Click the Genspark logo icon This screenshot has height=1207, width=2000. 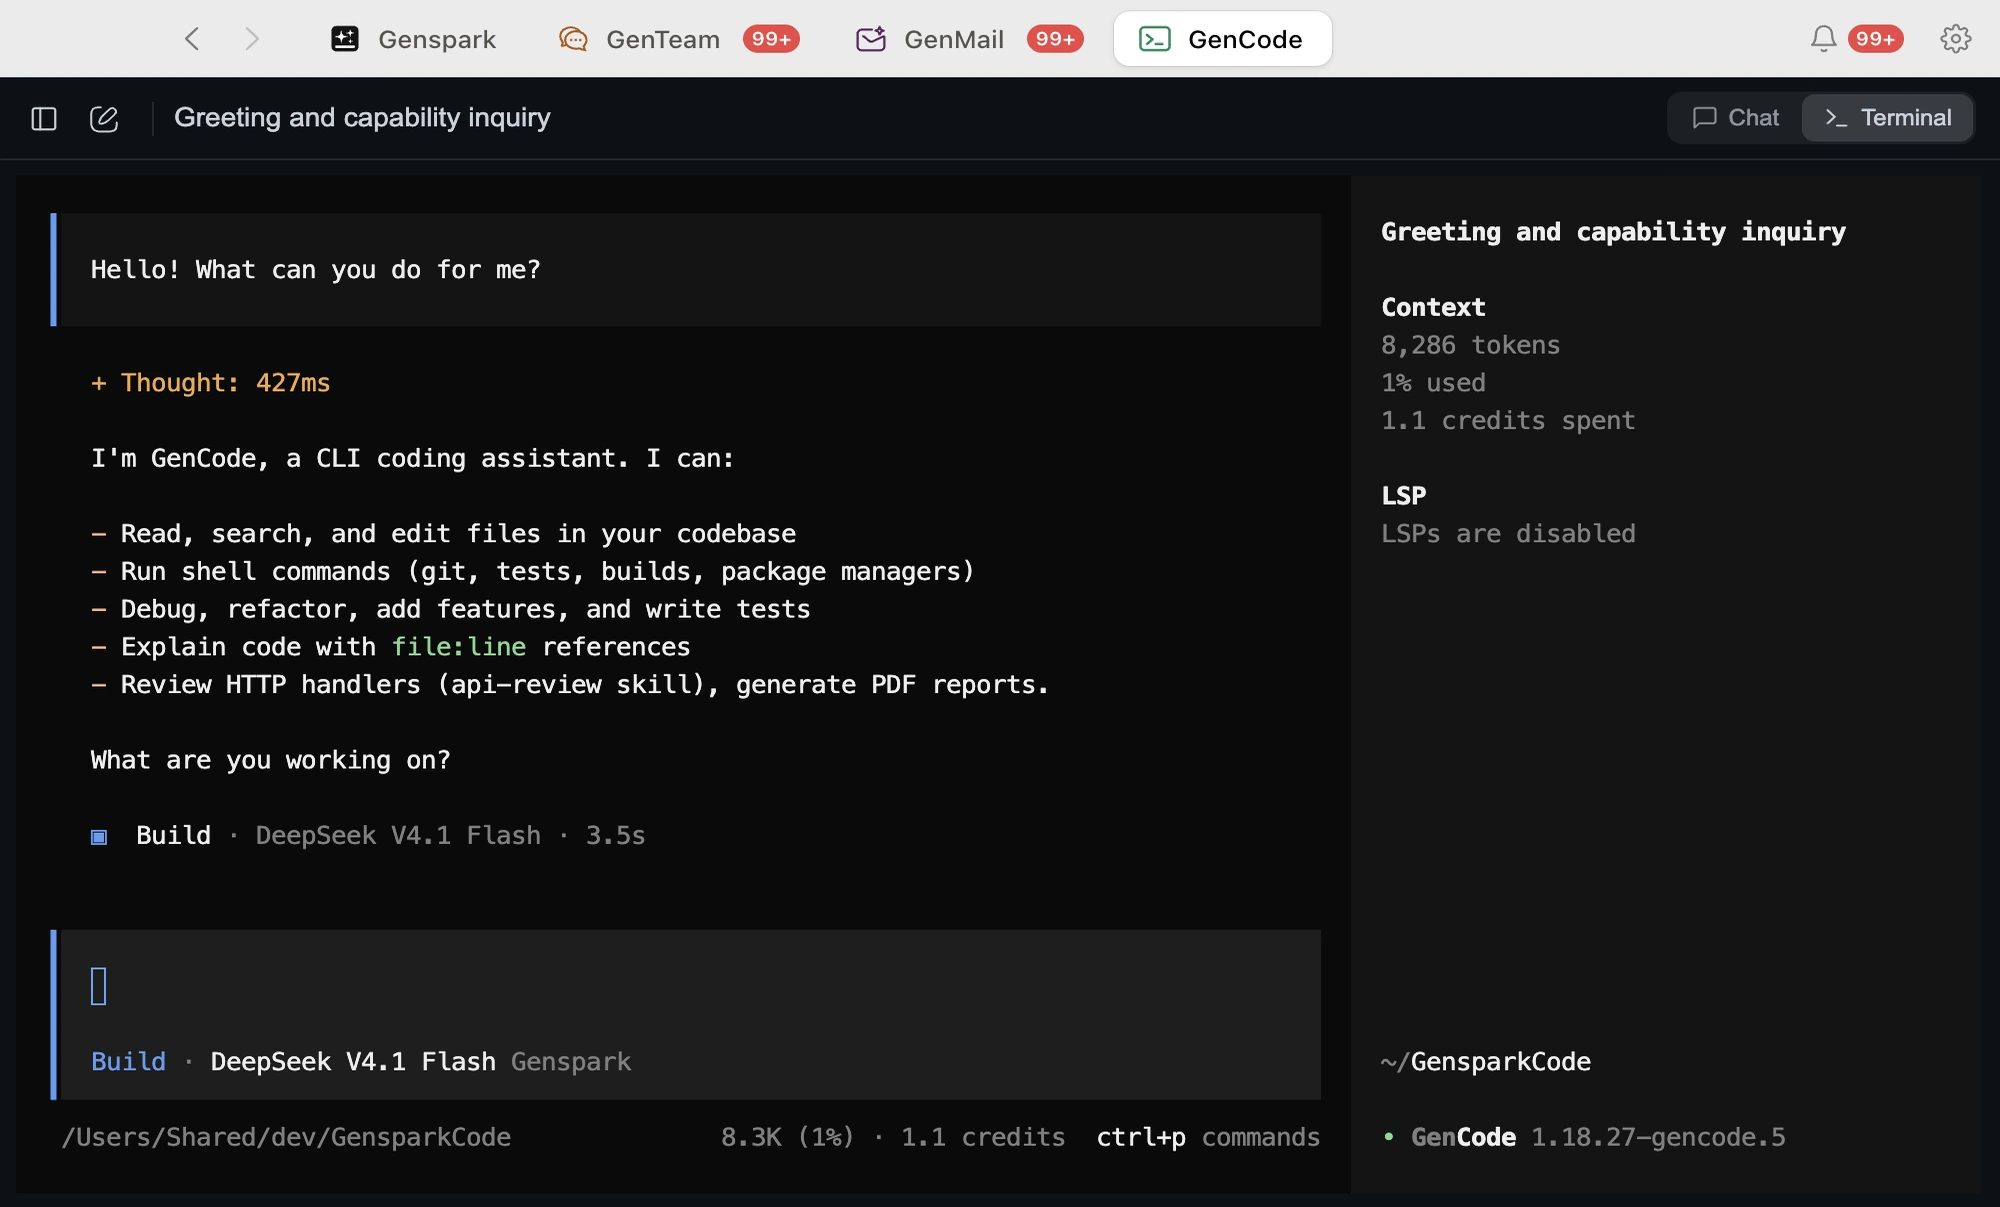pos(345,39)
